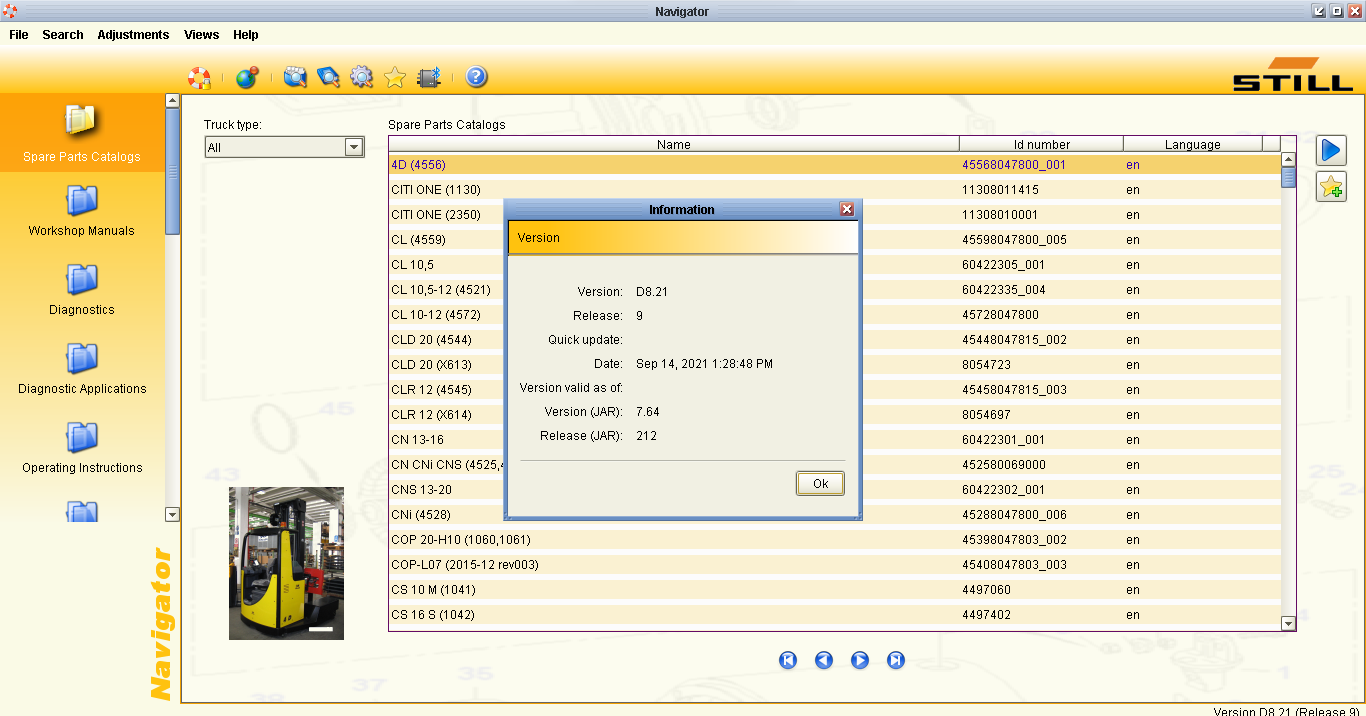1366x716 pixels.
Task: Click the add-to-favorites star plus icon
Action: [x=1331, y=186]
